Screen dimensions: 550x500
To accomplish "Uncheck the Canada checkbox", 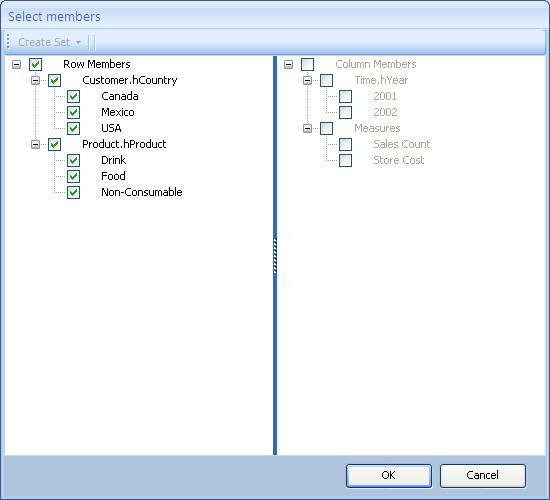I will click(73, 96).
